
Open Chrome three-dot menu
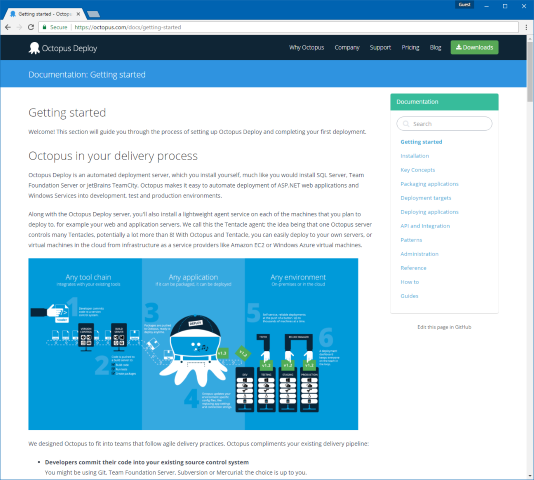pyautogui.click(x=526, y=27)
